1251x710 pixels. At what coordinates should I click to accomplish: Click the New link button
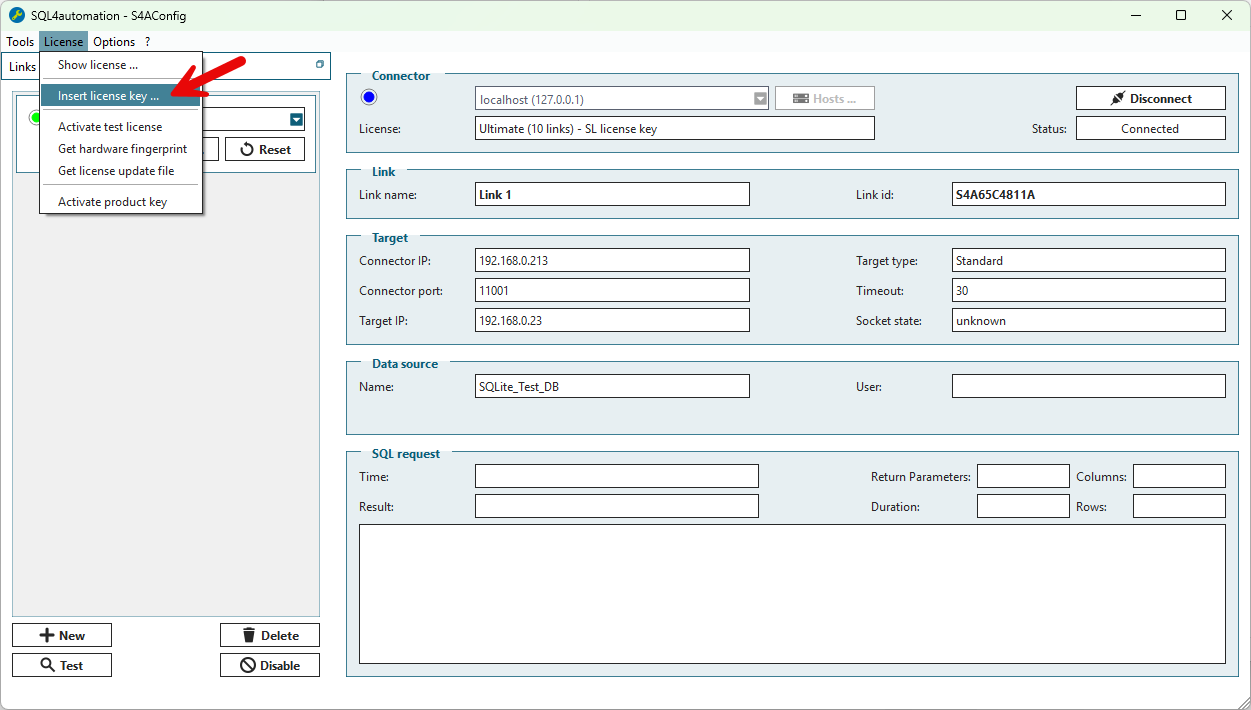click(x=62, y=635)
